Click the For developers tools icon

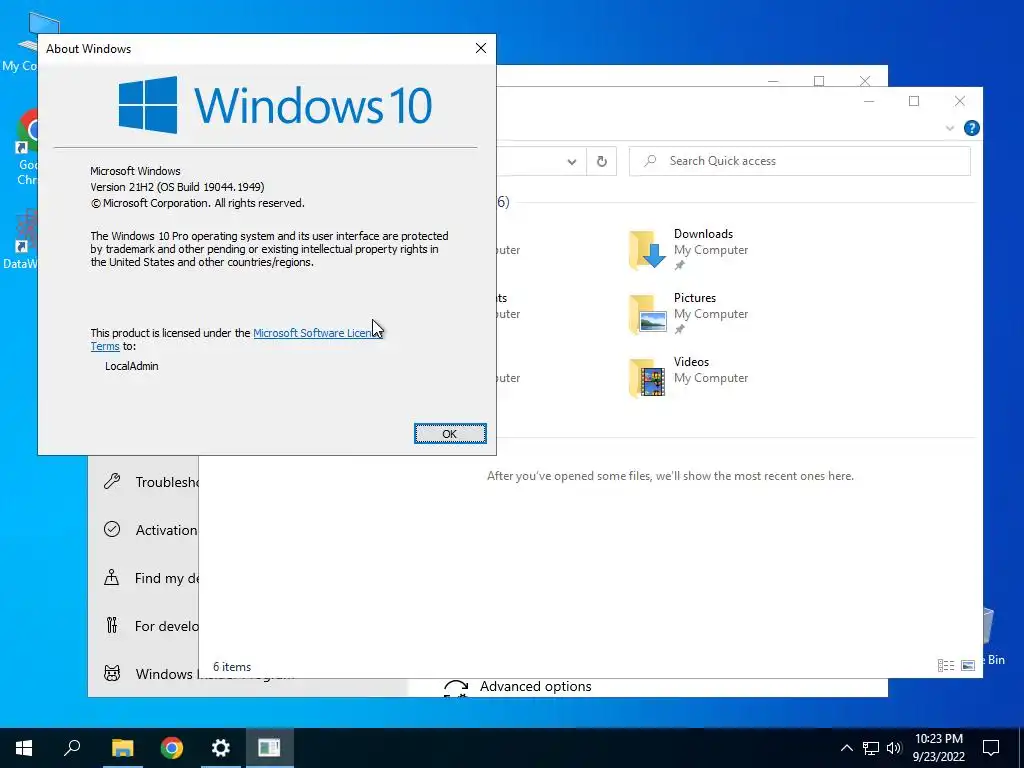pyautogui.click(x=112, y=626)
